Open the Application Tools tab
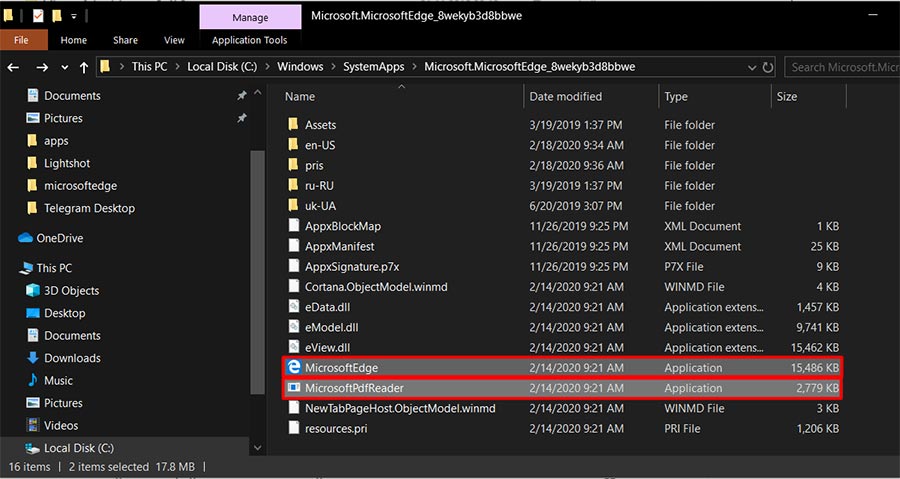Screen dimensions: 900x479 (x=249, y=40)
